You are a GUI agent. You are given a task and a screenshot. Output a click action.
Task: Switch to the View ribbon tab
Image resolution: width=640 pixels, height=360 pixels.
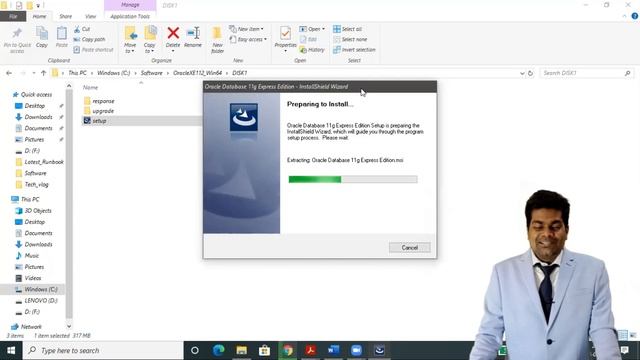[x=90, y=16]
